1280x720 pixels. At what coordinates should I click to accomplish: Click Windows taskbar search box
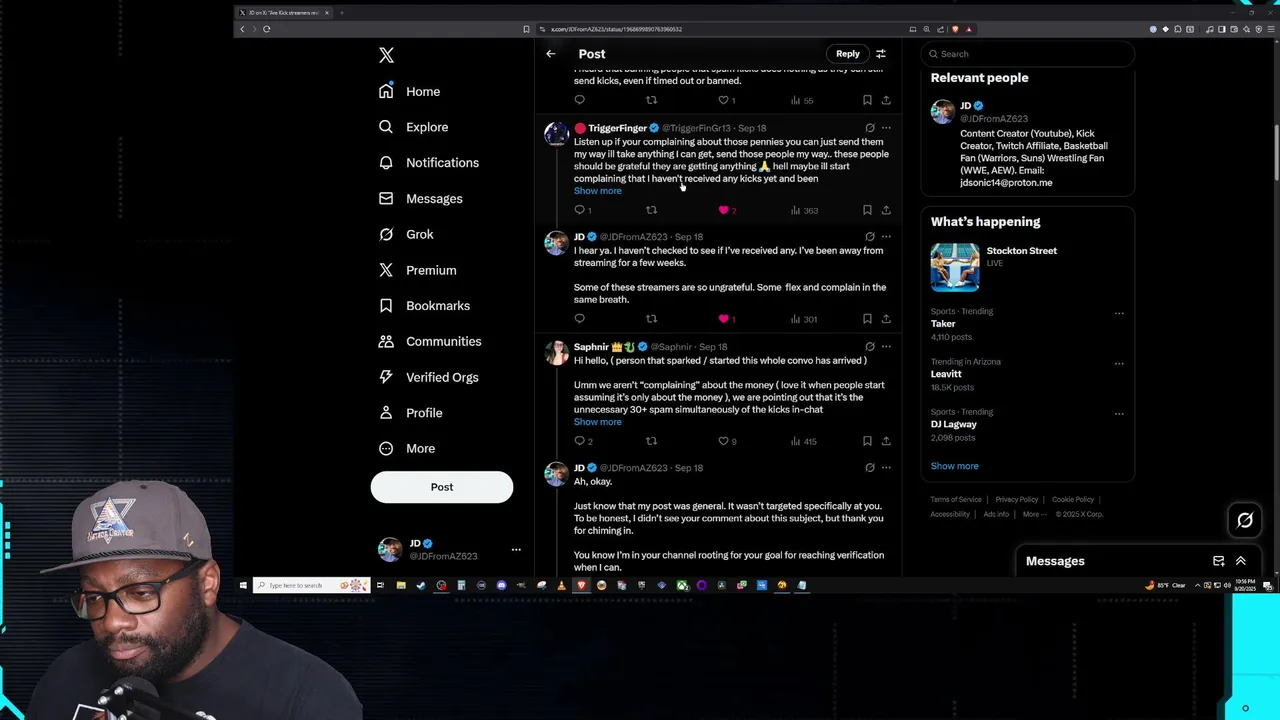311,585
